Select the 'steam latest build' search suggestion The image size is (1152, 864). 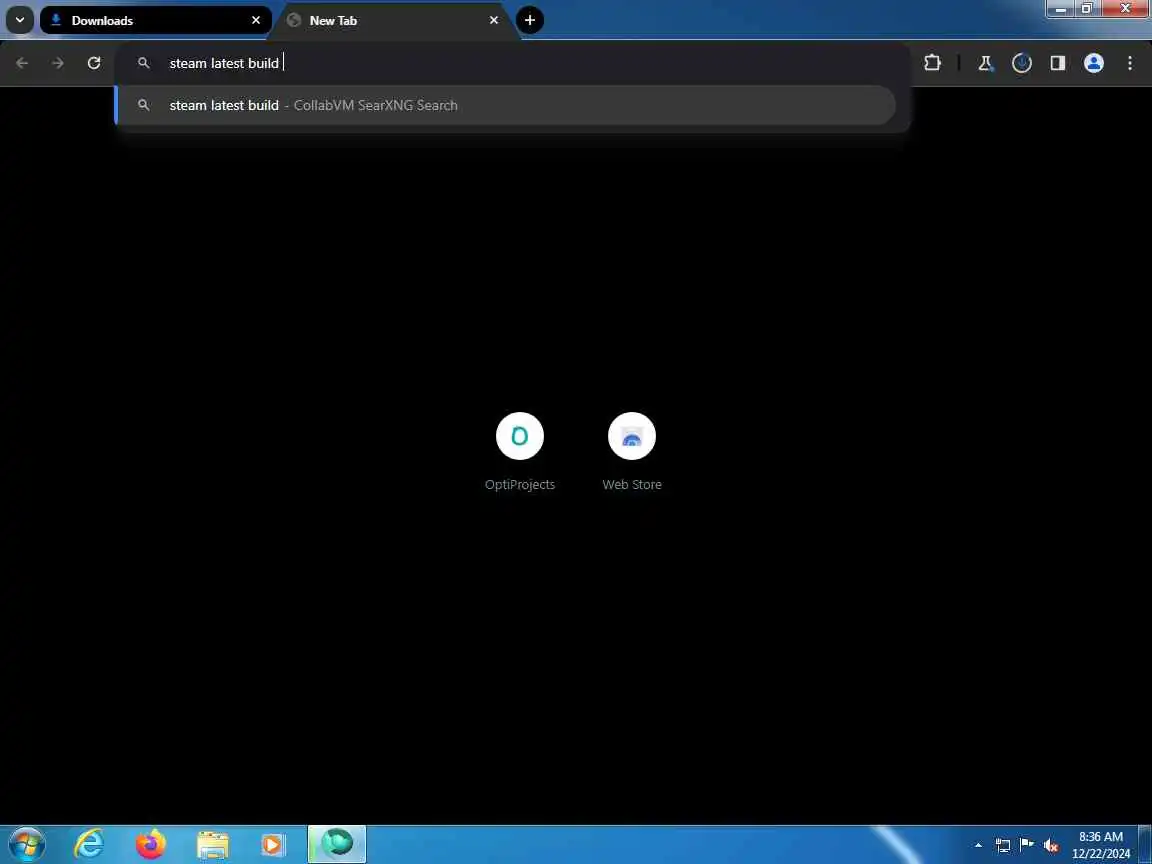point(506,105)
